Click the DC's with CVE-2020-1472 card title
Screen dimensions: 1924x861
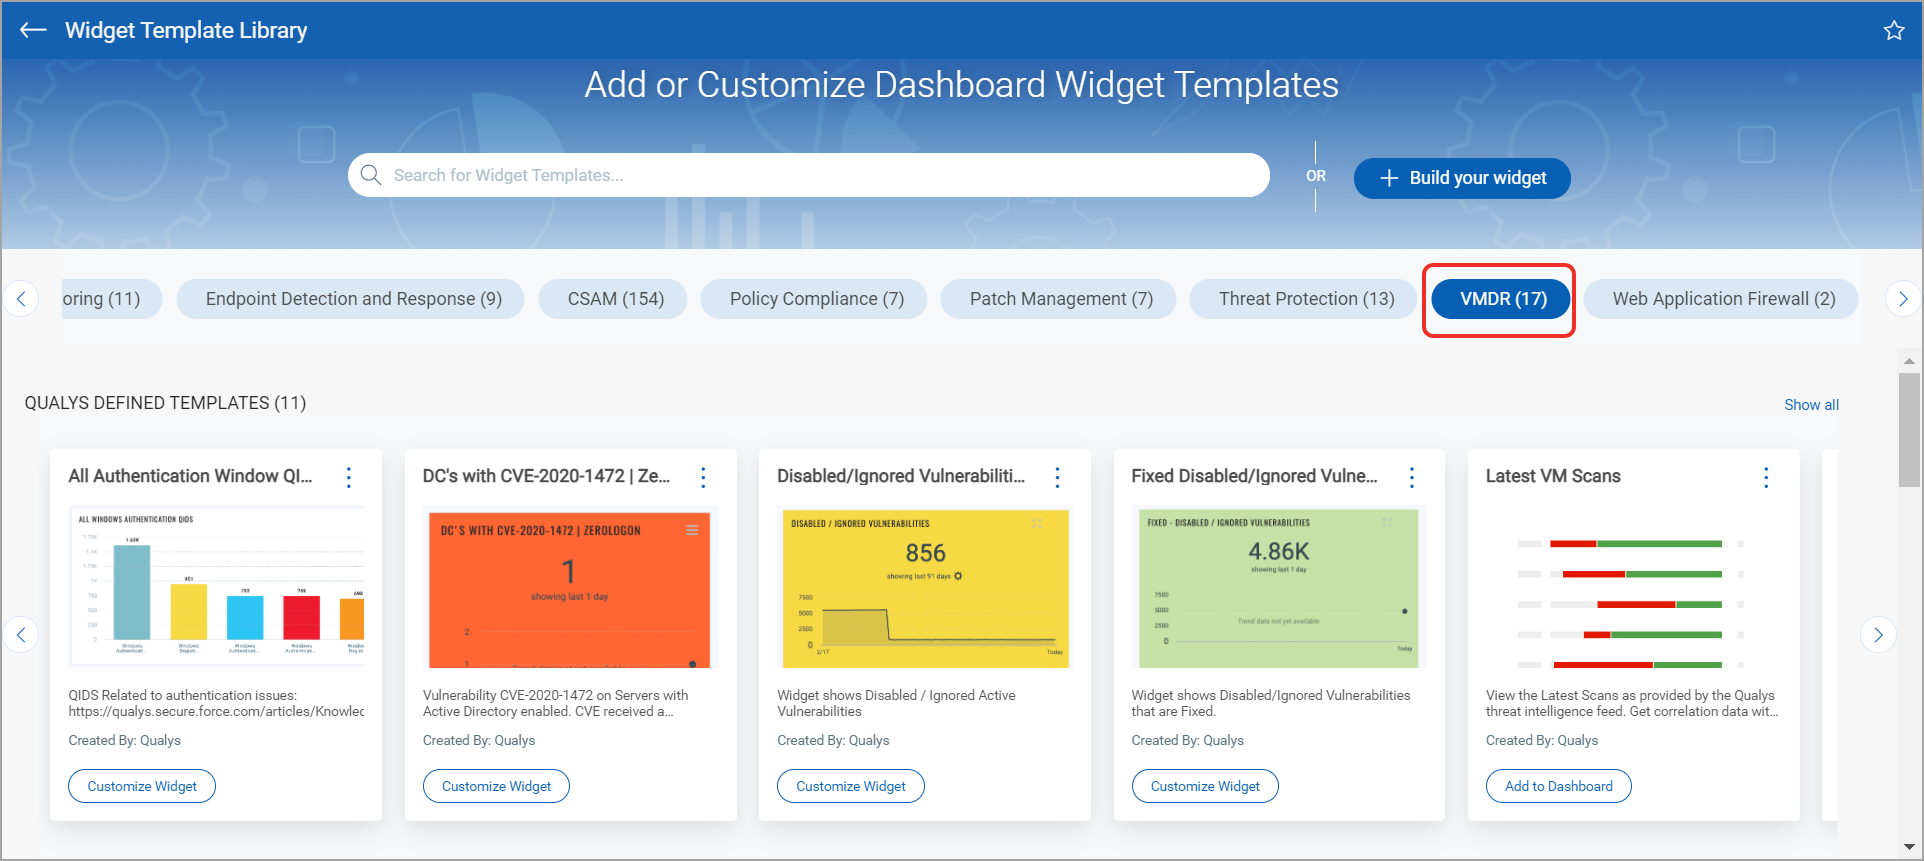pos(546,476)
